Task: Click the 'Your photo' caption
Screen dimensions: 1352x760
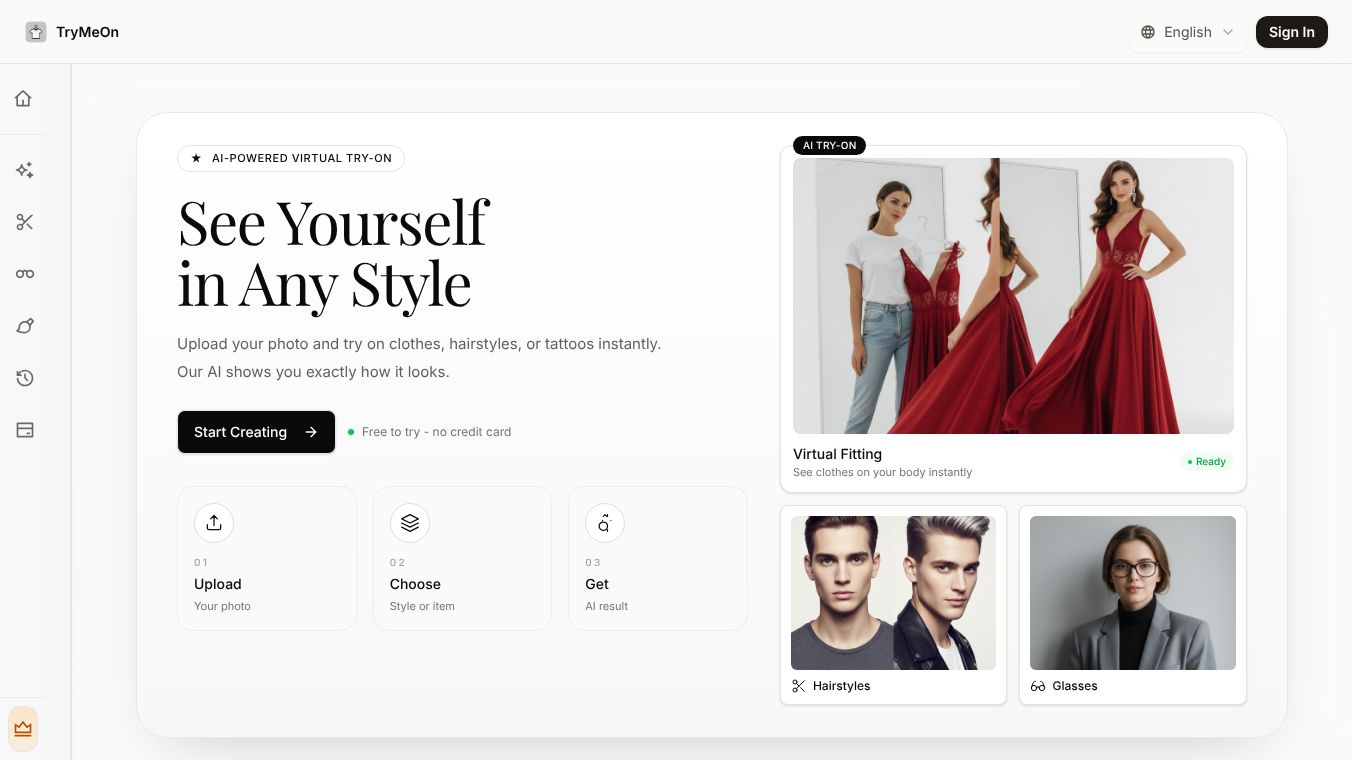Action: point(222,606)
